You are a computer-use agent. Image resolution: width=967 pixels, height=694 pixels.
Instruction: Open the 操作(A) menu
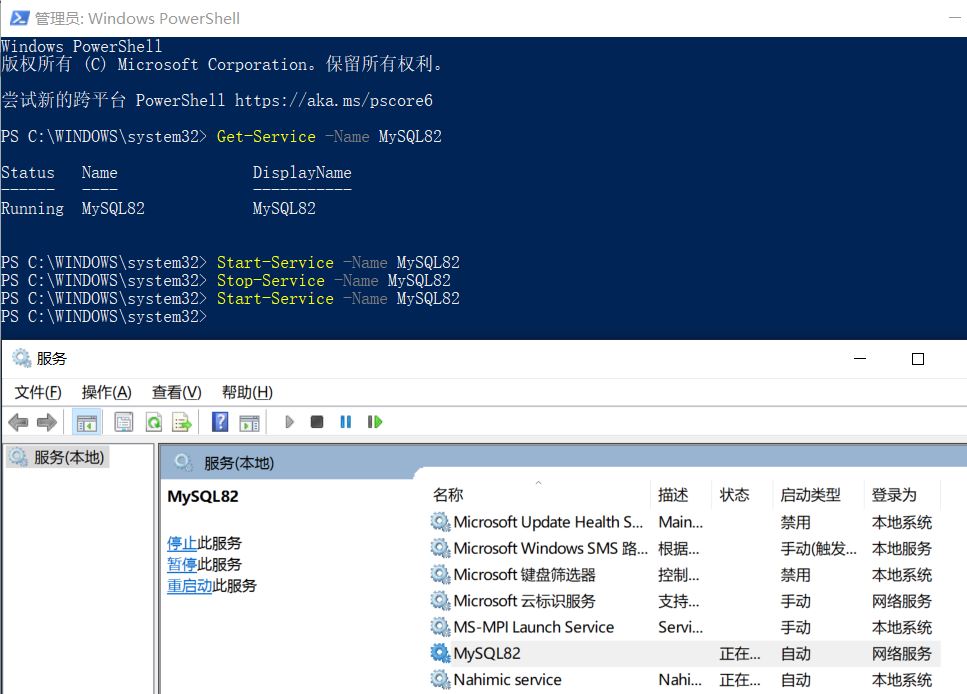pos(107,392)
